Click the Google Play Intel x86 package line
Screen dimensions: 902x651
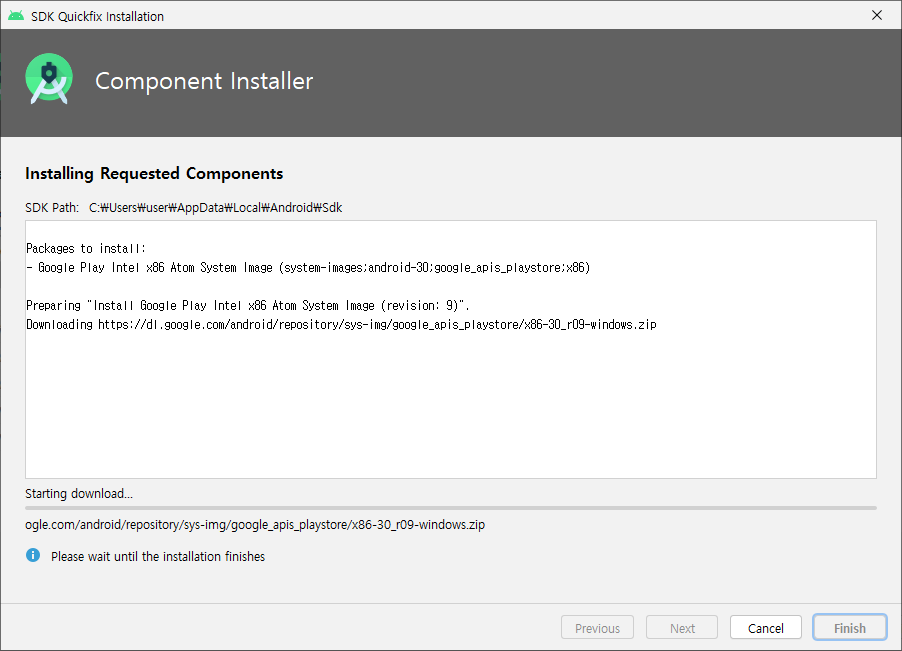[x=308, y=267]
